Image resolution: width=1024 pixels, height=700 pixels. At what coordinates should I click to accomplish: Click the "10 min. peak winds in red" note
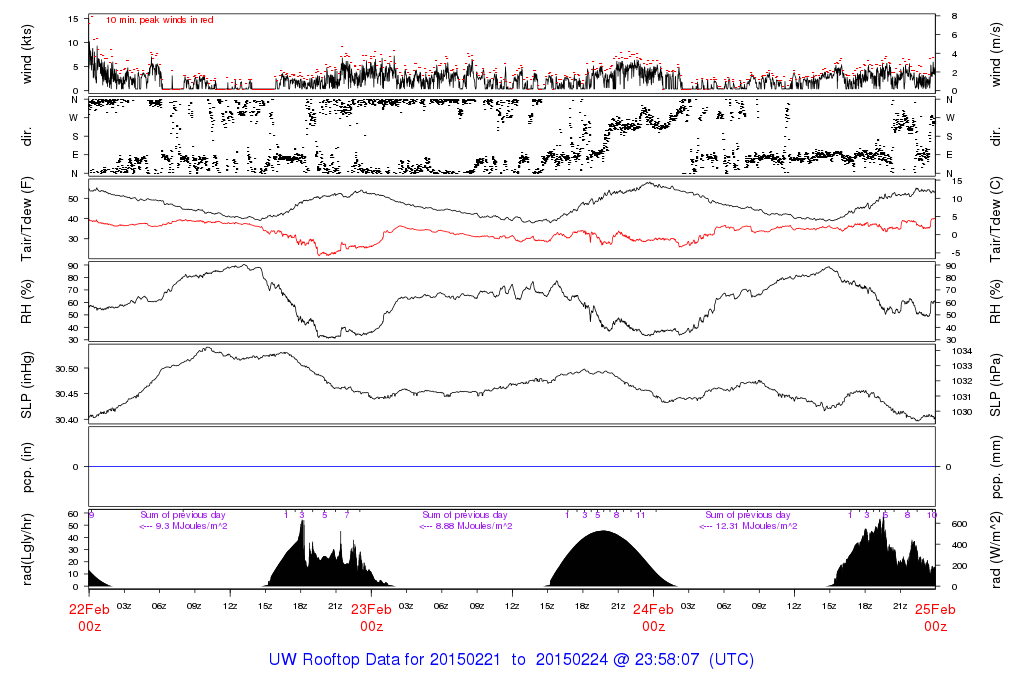(159, 20)
